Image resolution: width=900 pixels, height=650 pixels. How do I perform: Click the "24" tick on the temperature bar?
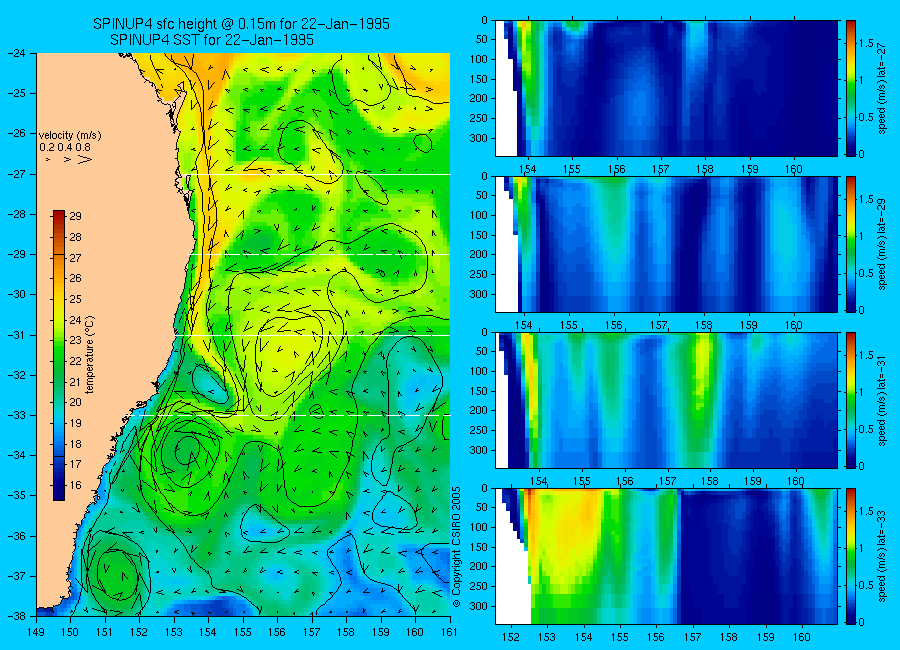[75, 320]
